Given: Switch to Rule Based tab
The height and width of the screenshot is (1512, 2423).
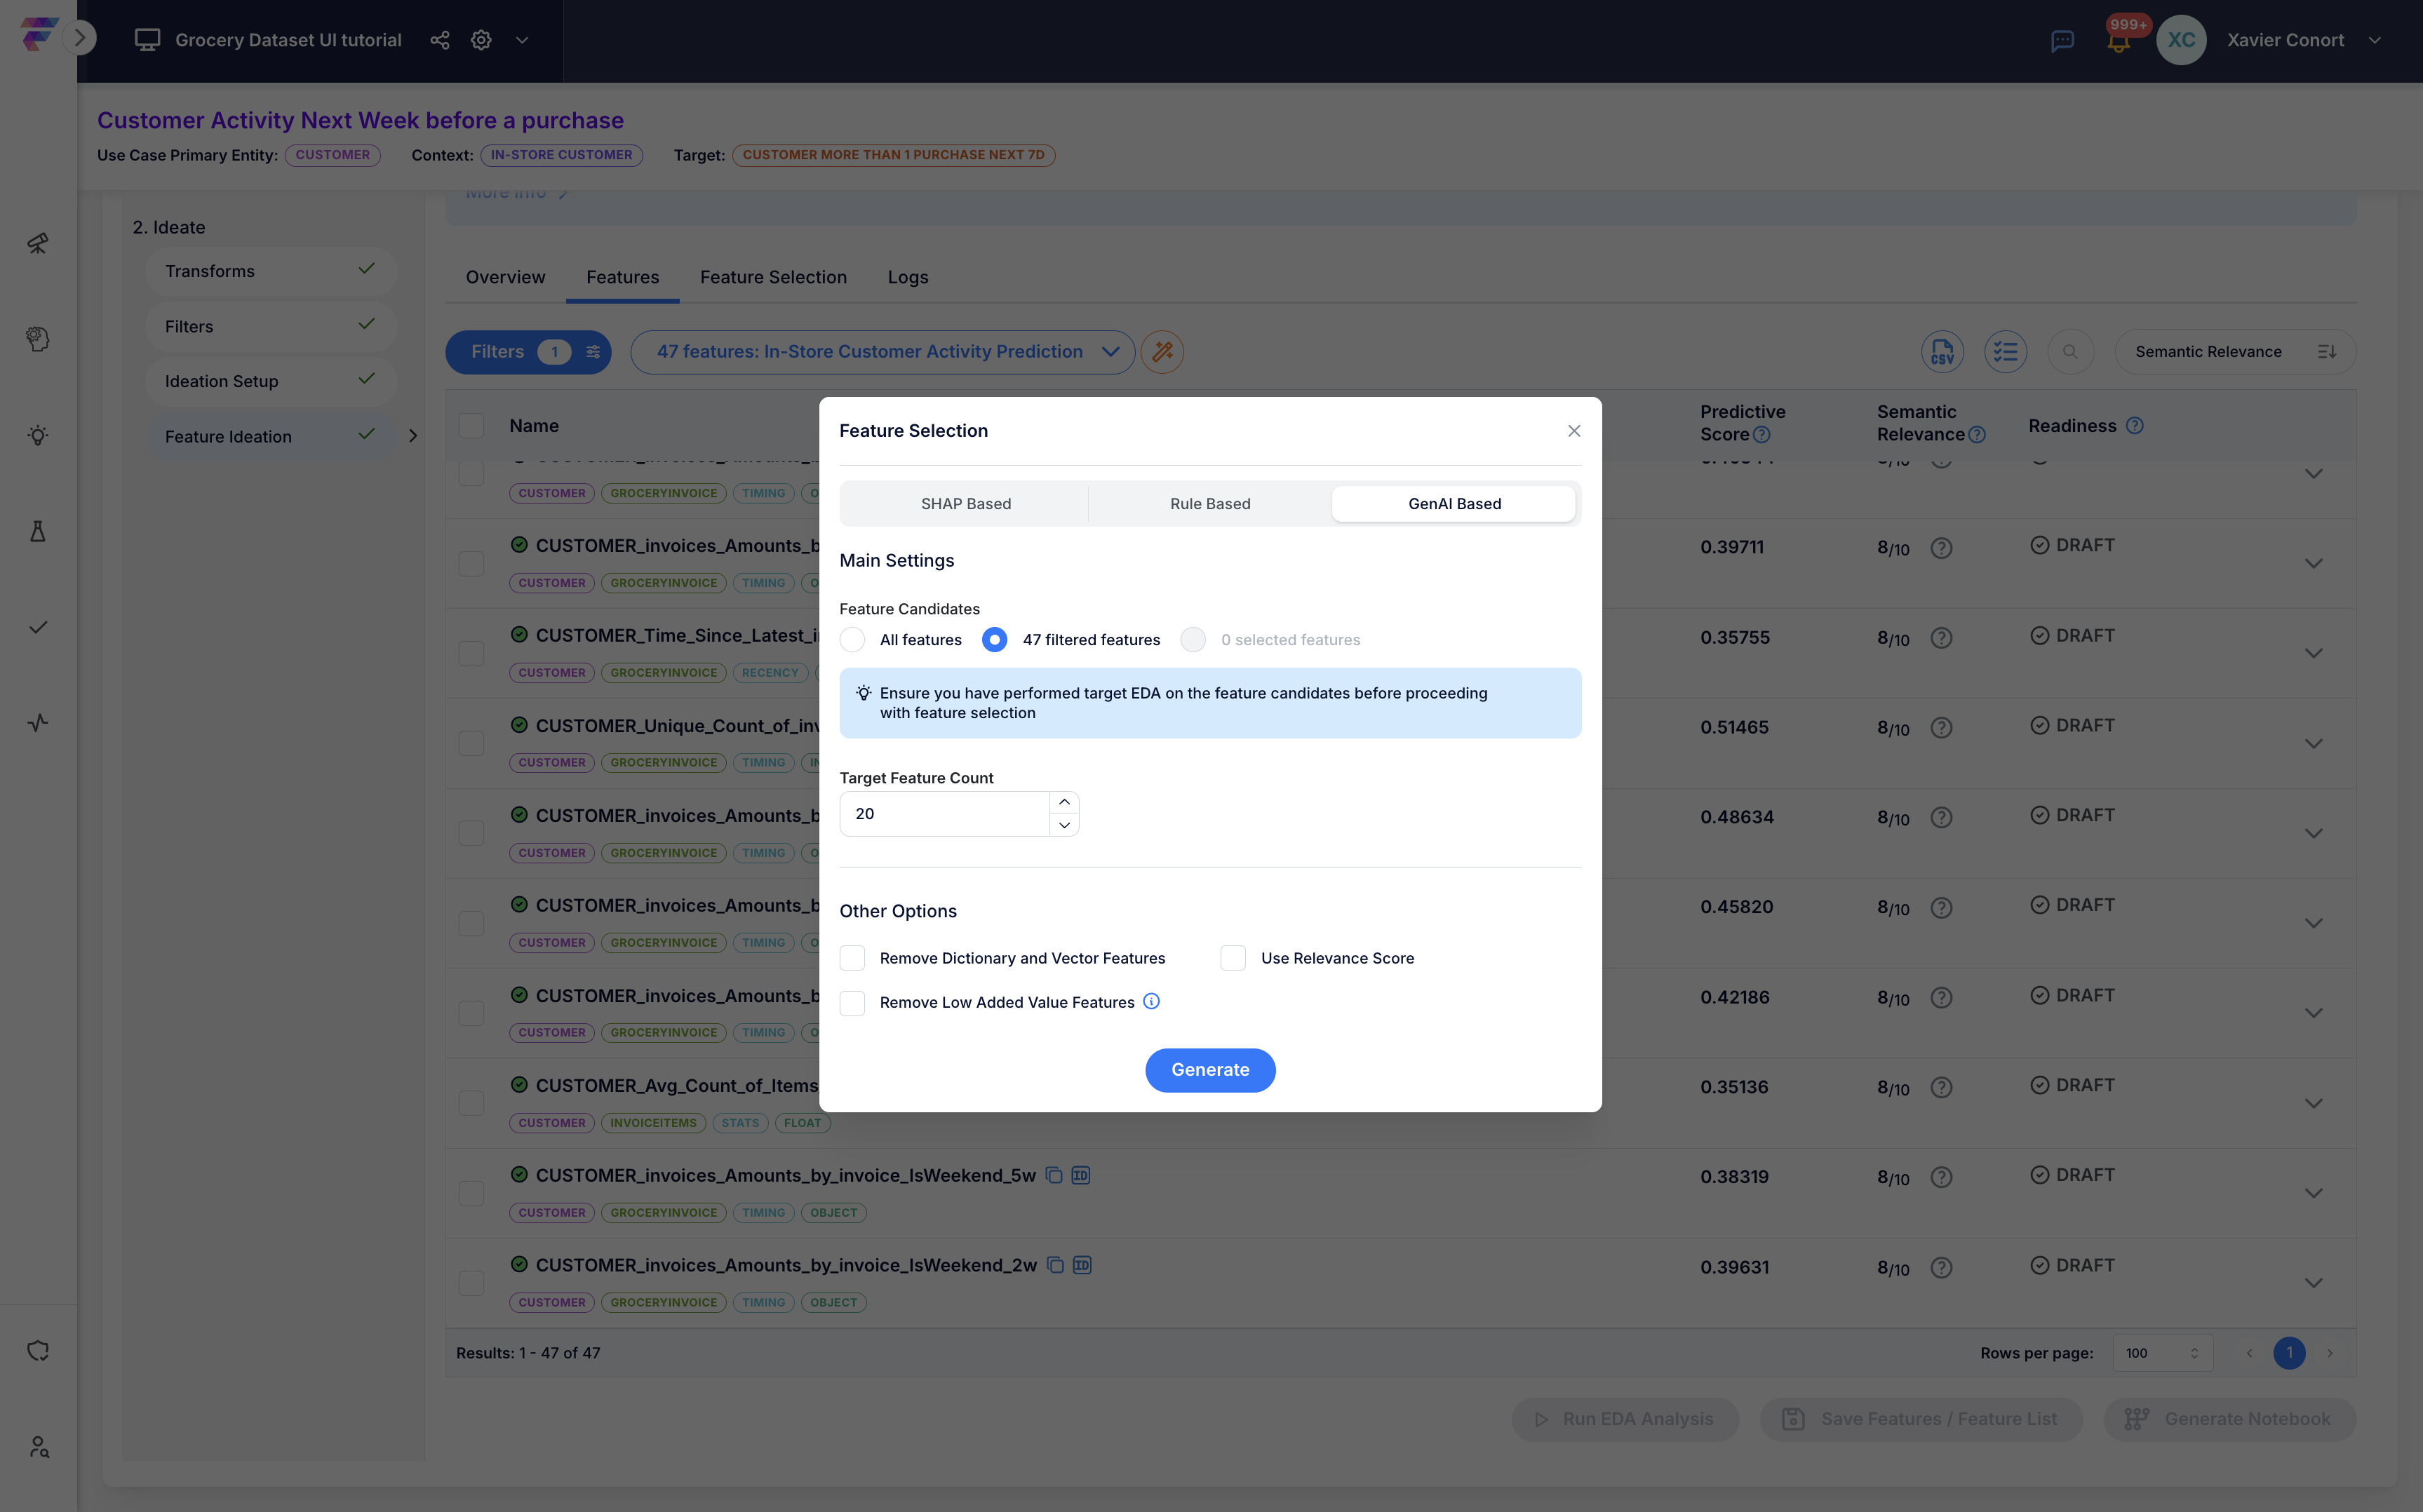Looking at the screenshot, I should [x=1210, y=503].
